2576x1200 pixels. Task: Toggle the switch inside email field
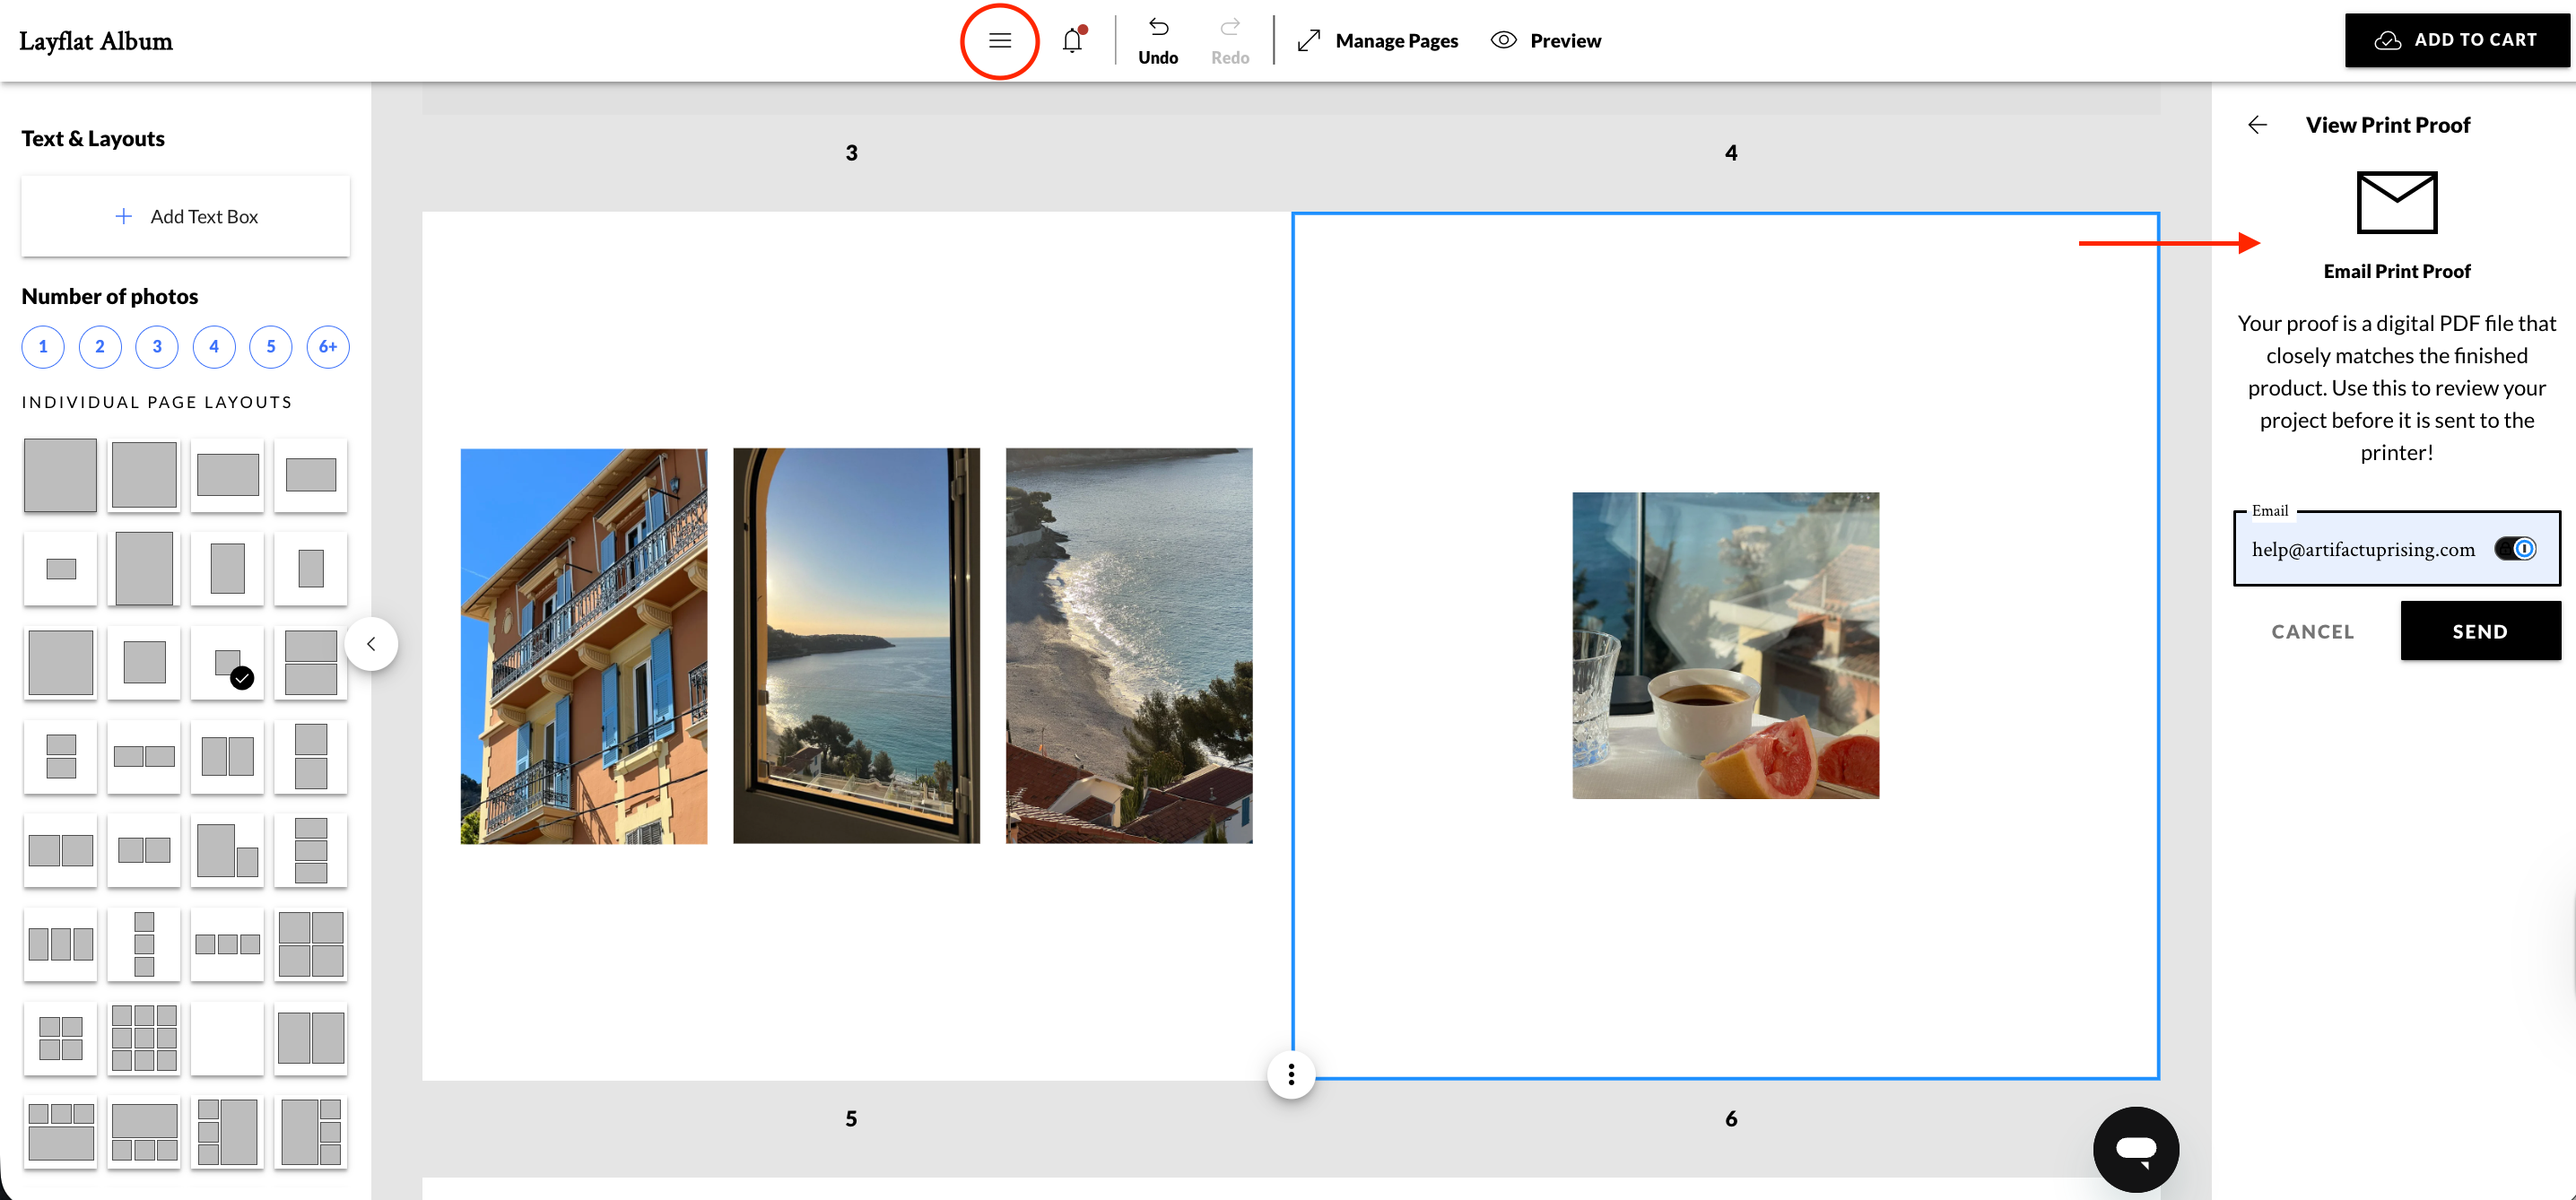click(2514, 549)
